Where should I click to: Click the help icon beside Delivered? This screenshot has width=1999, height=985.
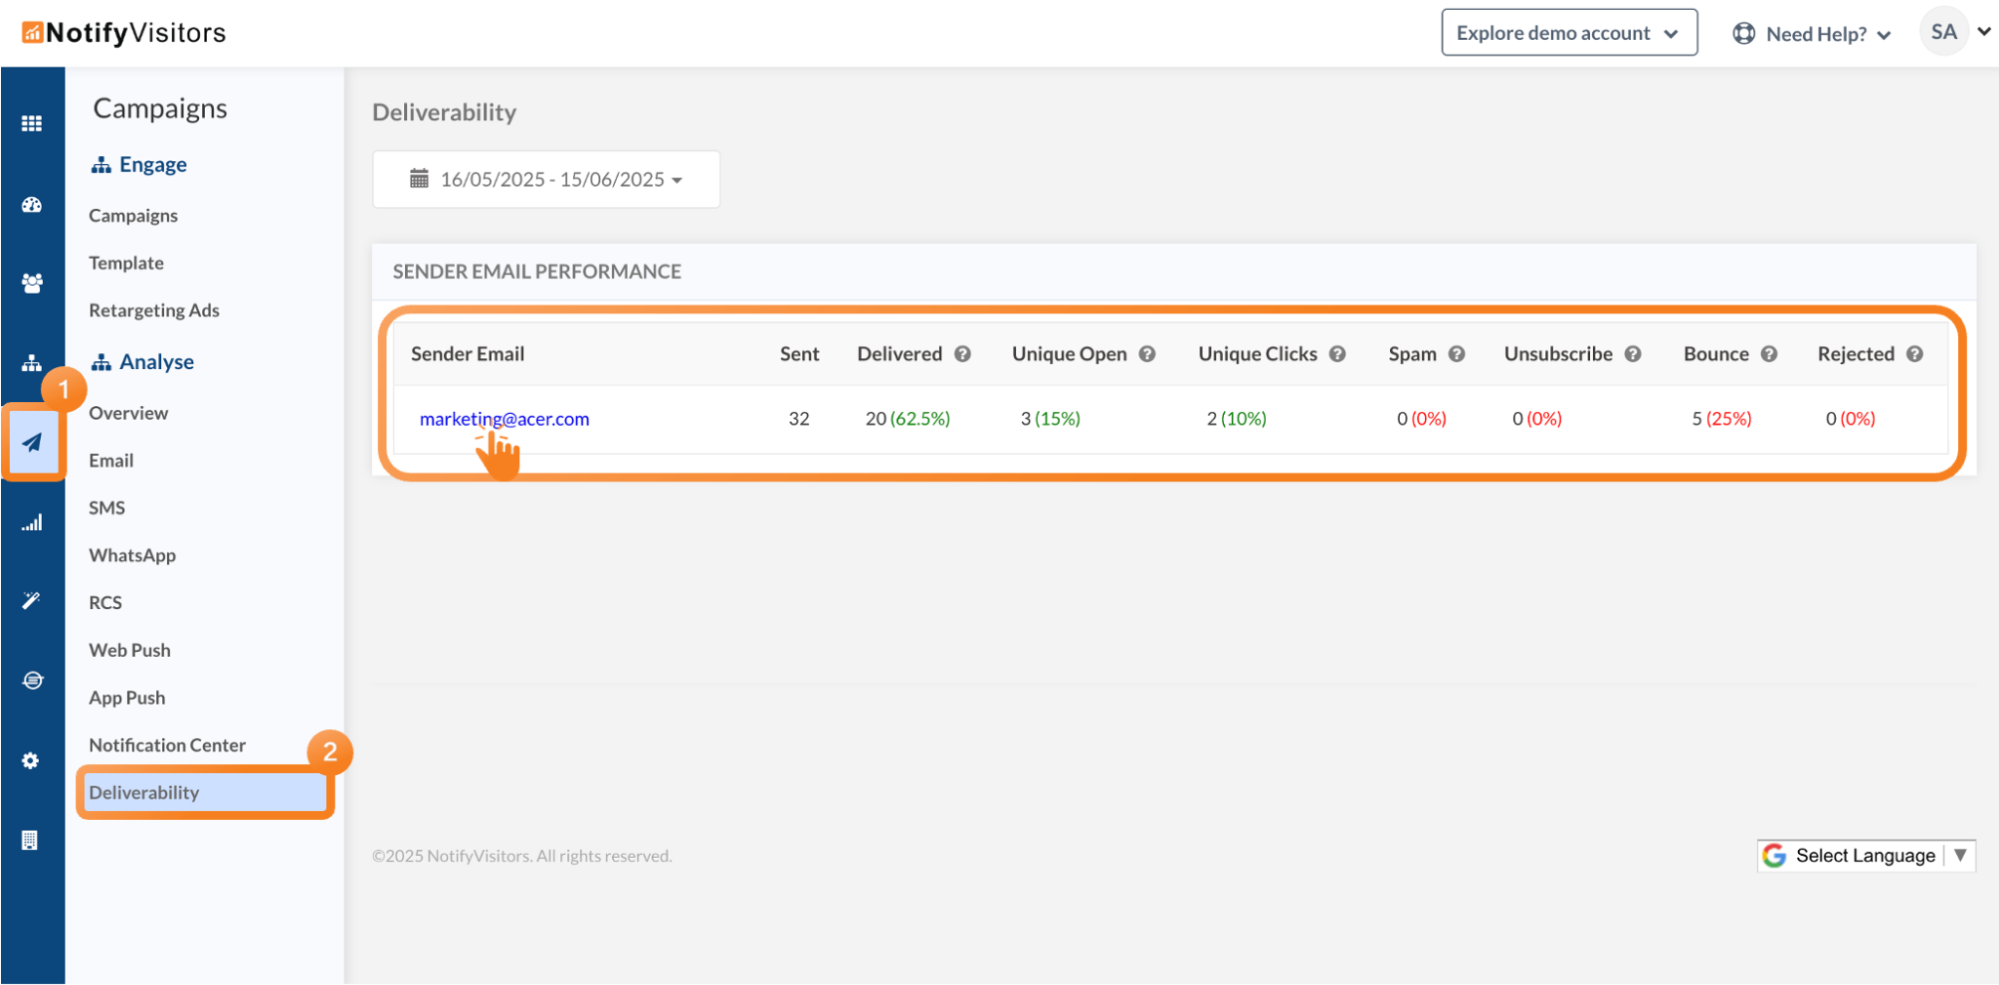963,354
